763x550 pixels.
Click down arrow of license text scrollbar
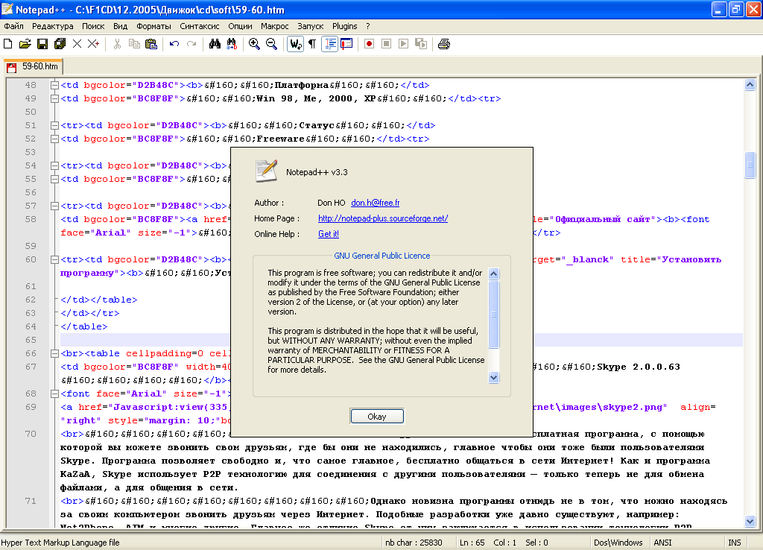pos(493,377)
